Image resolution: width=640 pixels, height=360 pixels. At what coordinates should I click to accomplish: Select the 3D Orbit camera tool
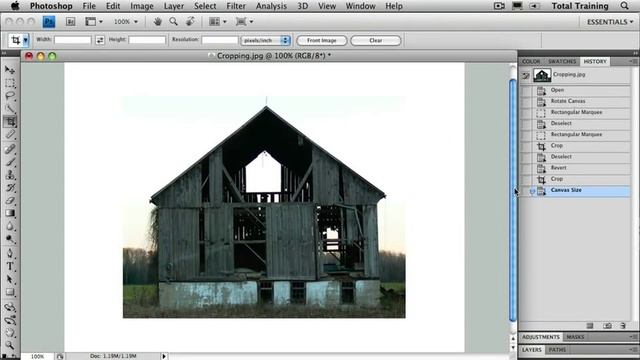(x=10, y=320)
